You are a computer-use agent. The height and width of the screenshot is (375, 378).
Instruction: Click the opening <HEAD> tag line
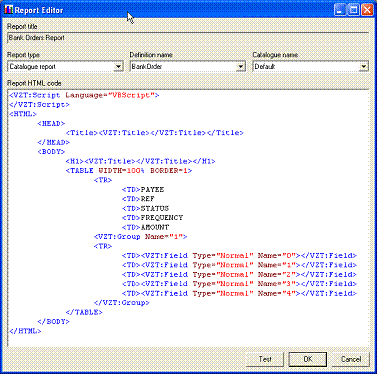pos(51,124)
